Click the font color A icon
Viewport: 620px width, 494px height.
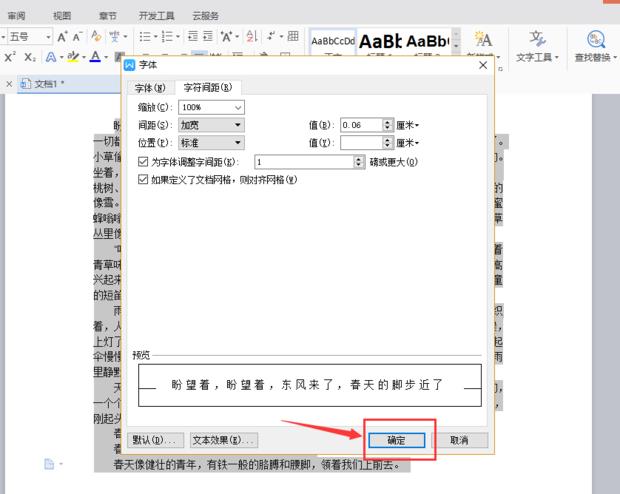(x=95, y=57)
